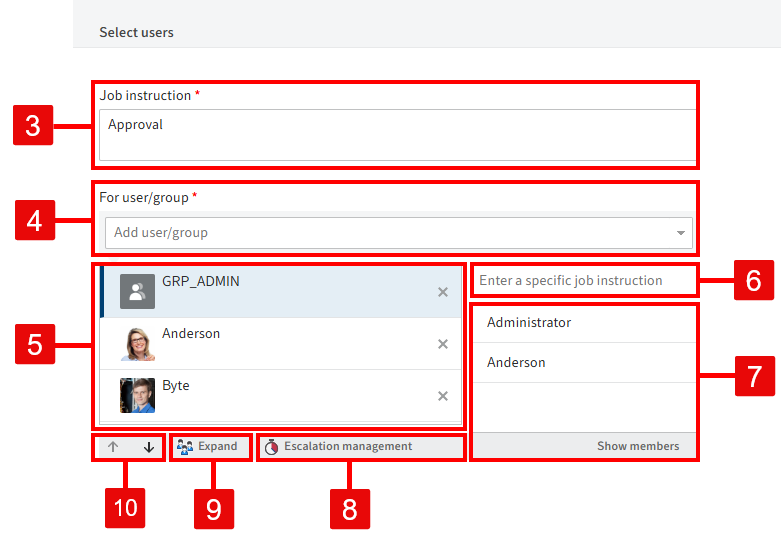Select the Byte row in user list

click(x=280, y=396)
